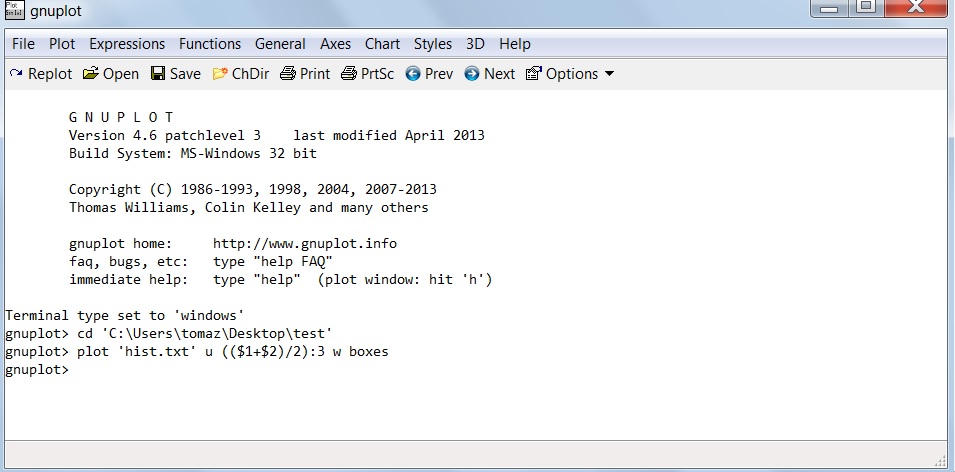Click "Terminal type set to 'windows'" line
The width and height of the screenshot is (955, 472).
[x=125, y=315]
